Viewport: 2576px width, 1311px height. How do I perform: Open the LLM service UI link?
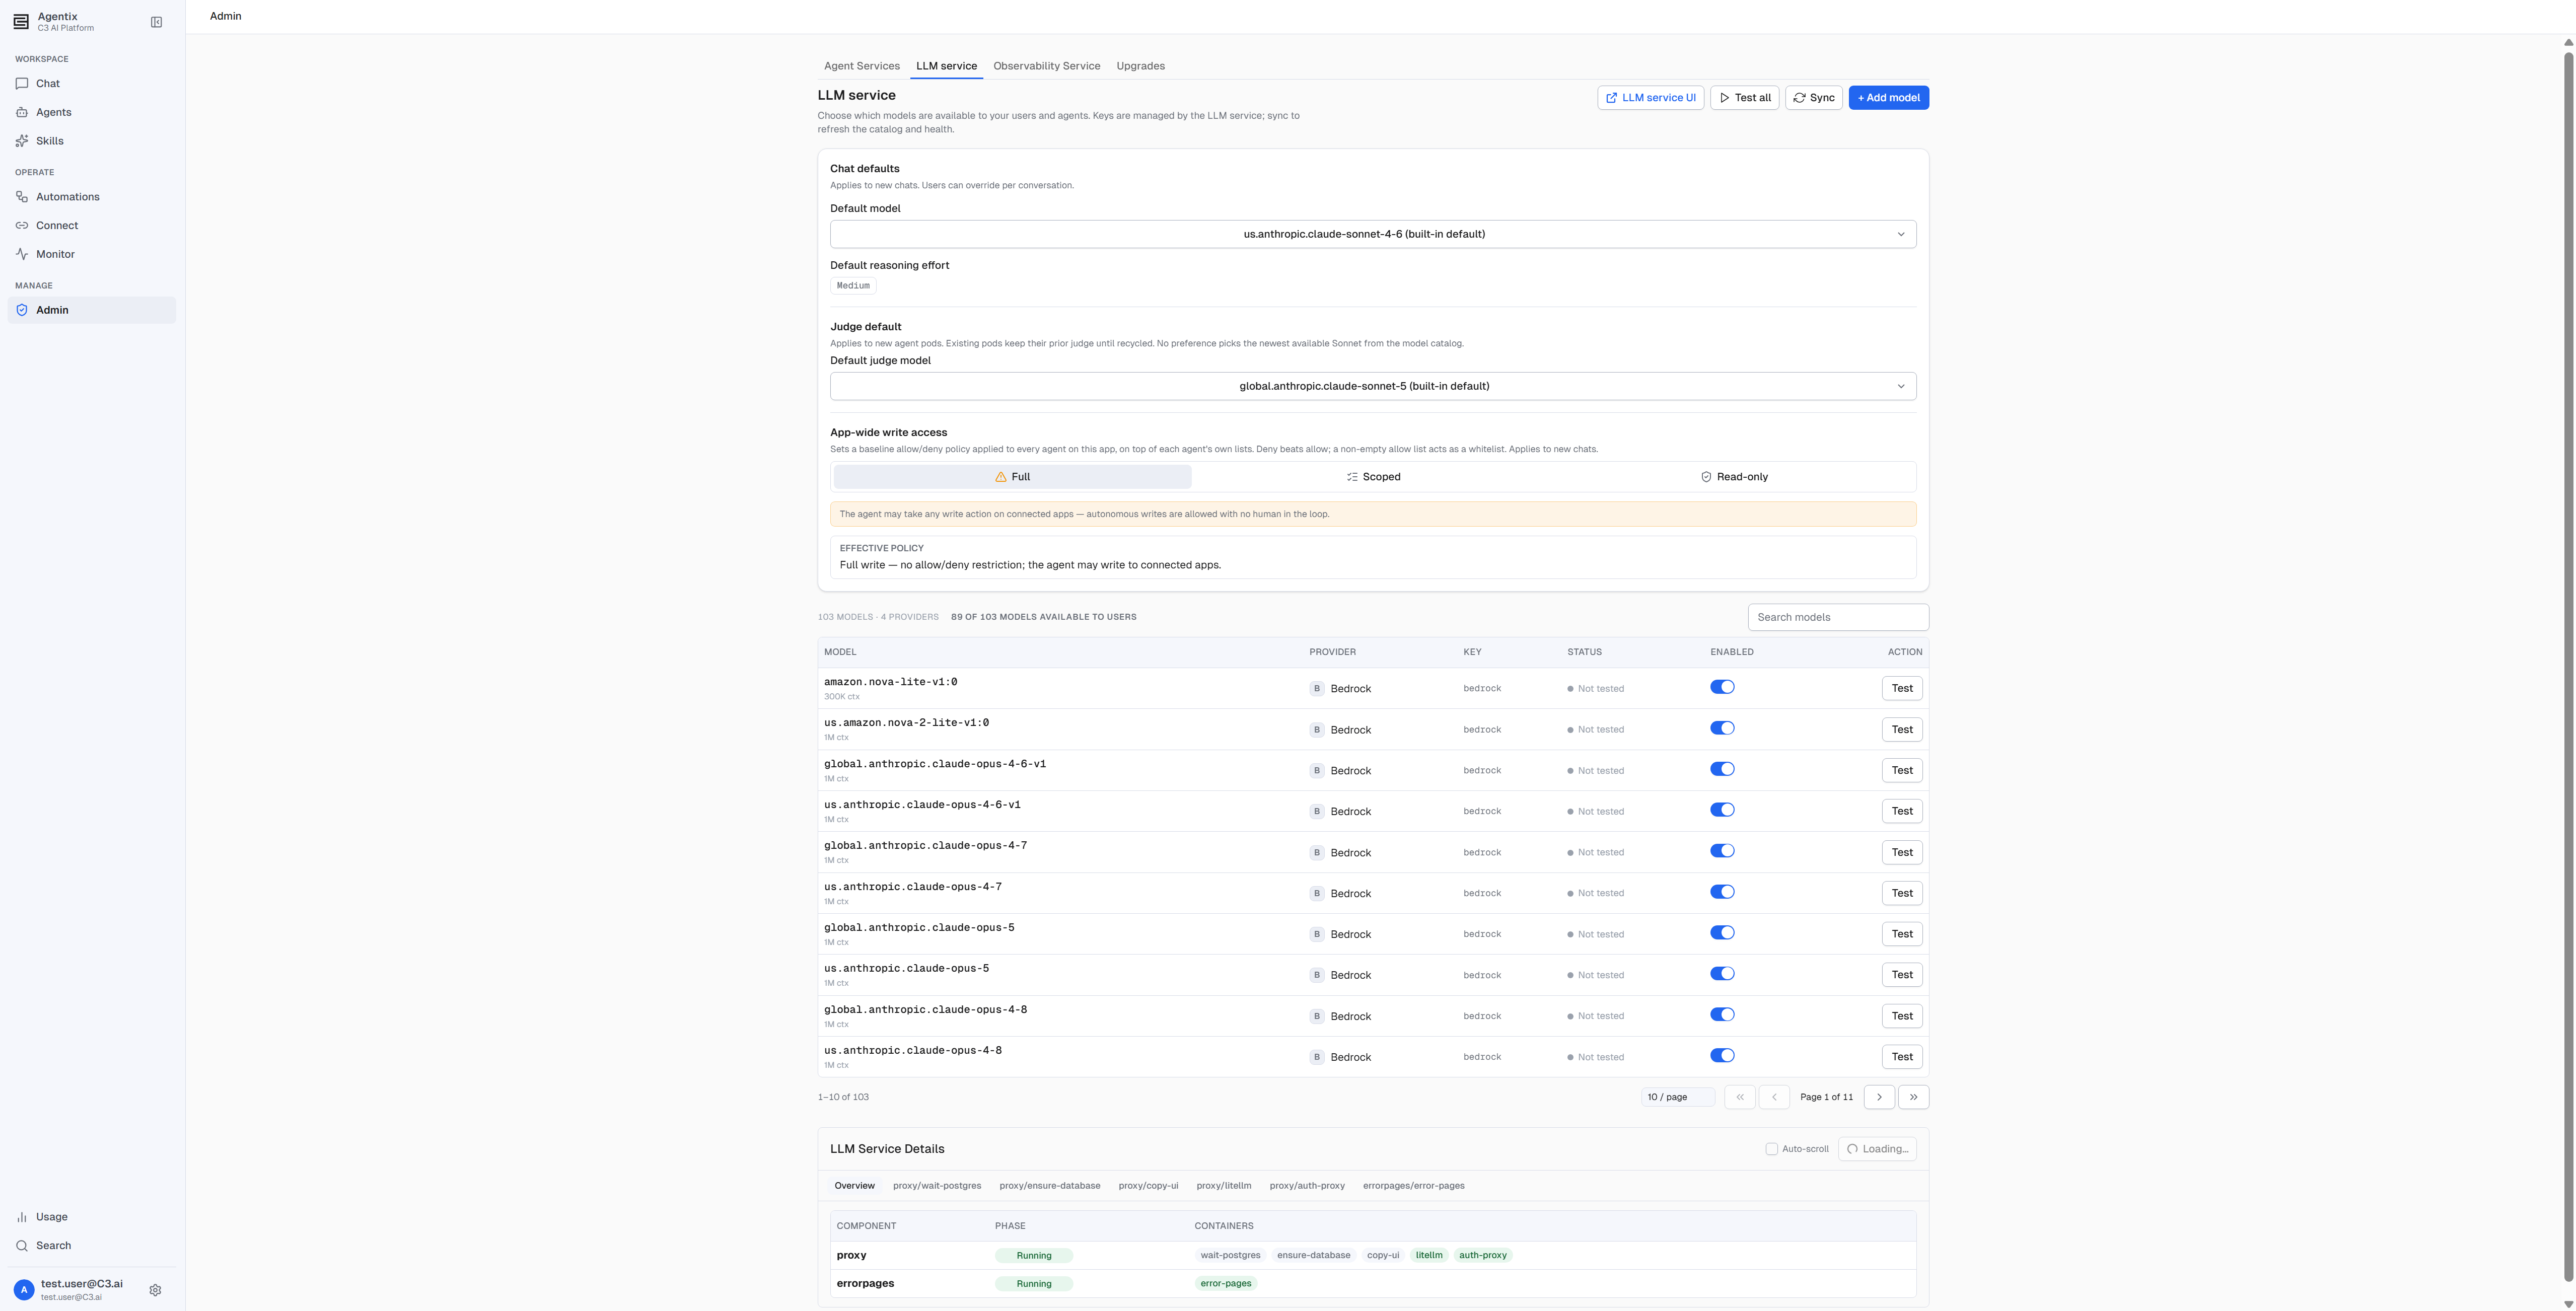pos(1650,98)
